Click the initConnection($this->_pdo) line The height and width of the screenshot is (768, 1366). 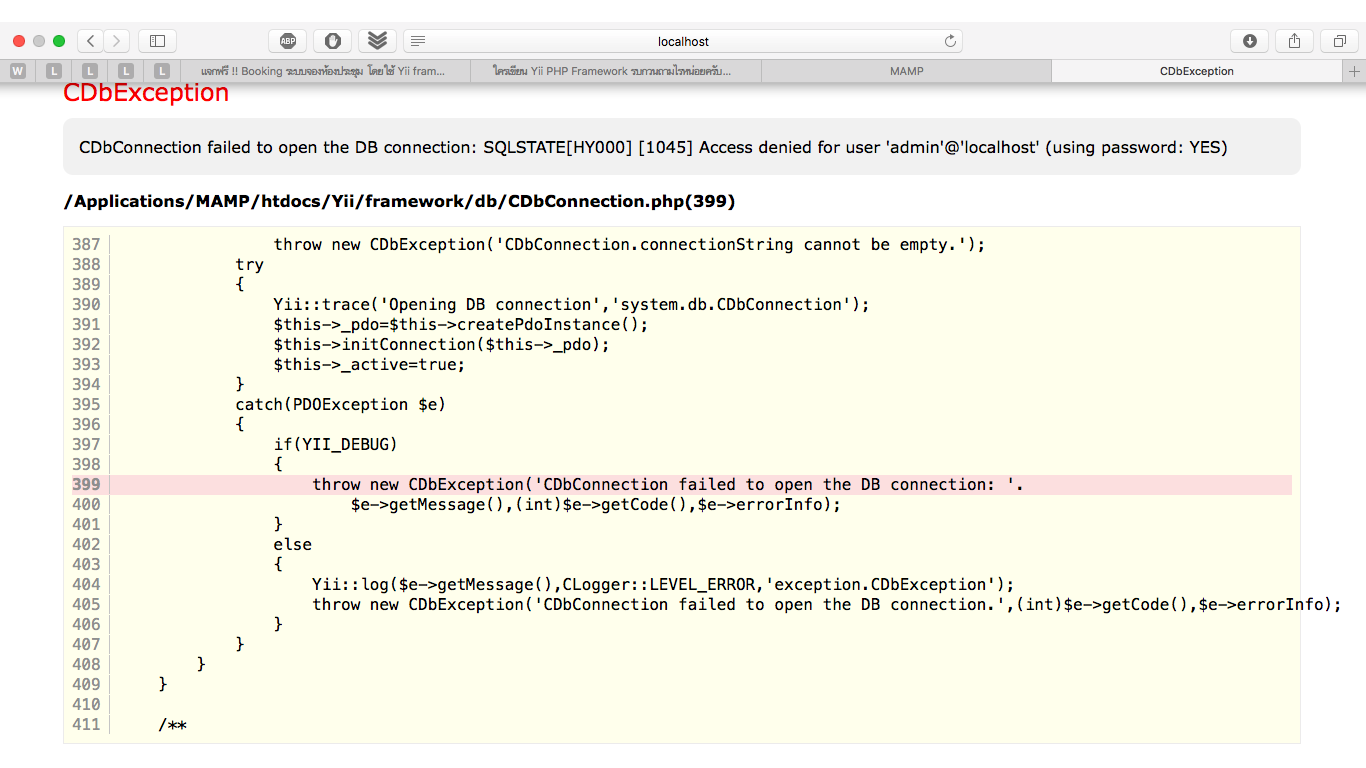click(441, 344)
